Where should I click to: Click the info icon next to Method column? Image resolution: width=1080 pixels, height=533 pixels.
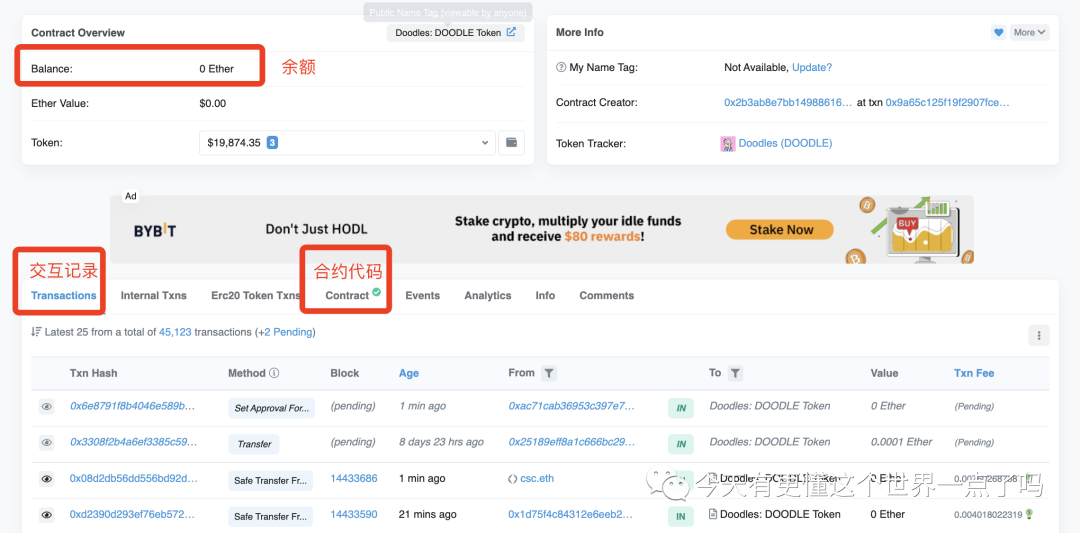coord(274,373)
